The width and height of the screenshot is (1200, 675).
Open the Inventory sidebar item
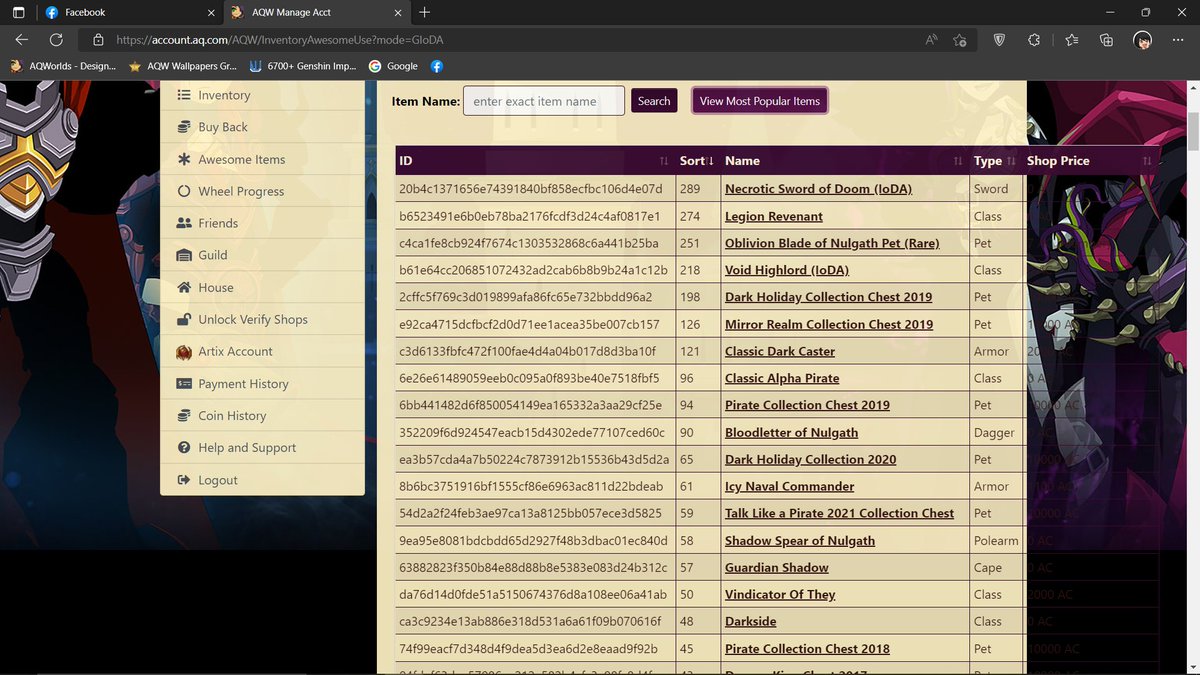(262, 95)
